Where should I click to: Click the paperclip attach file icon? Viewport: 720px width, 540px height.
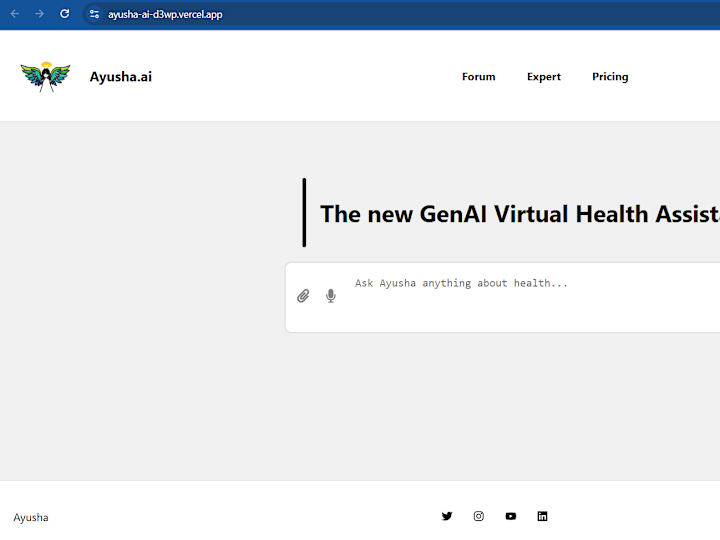point(303,296)
